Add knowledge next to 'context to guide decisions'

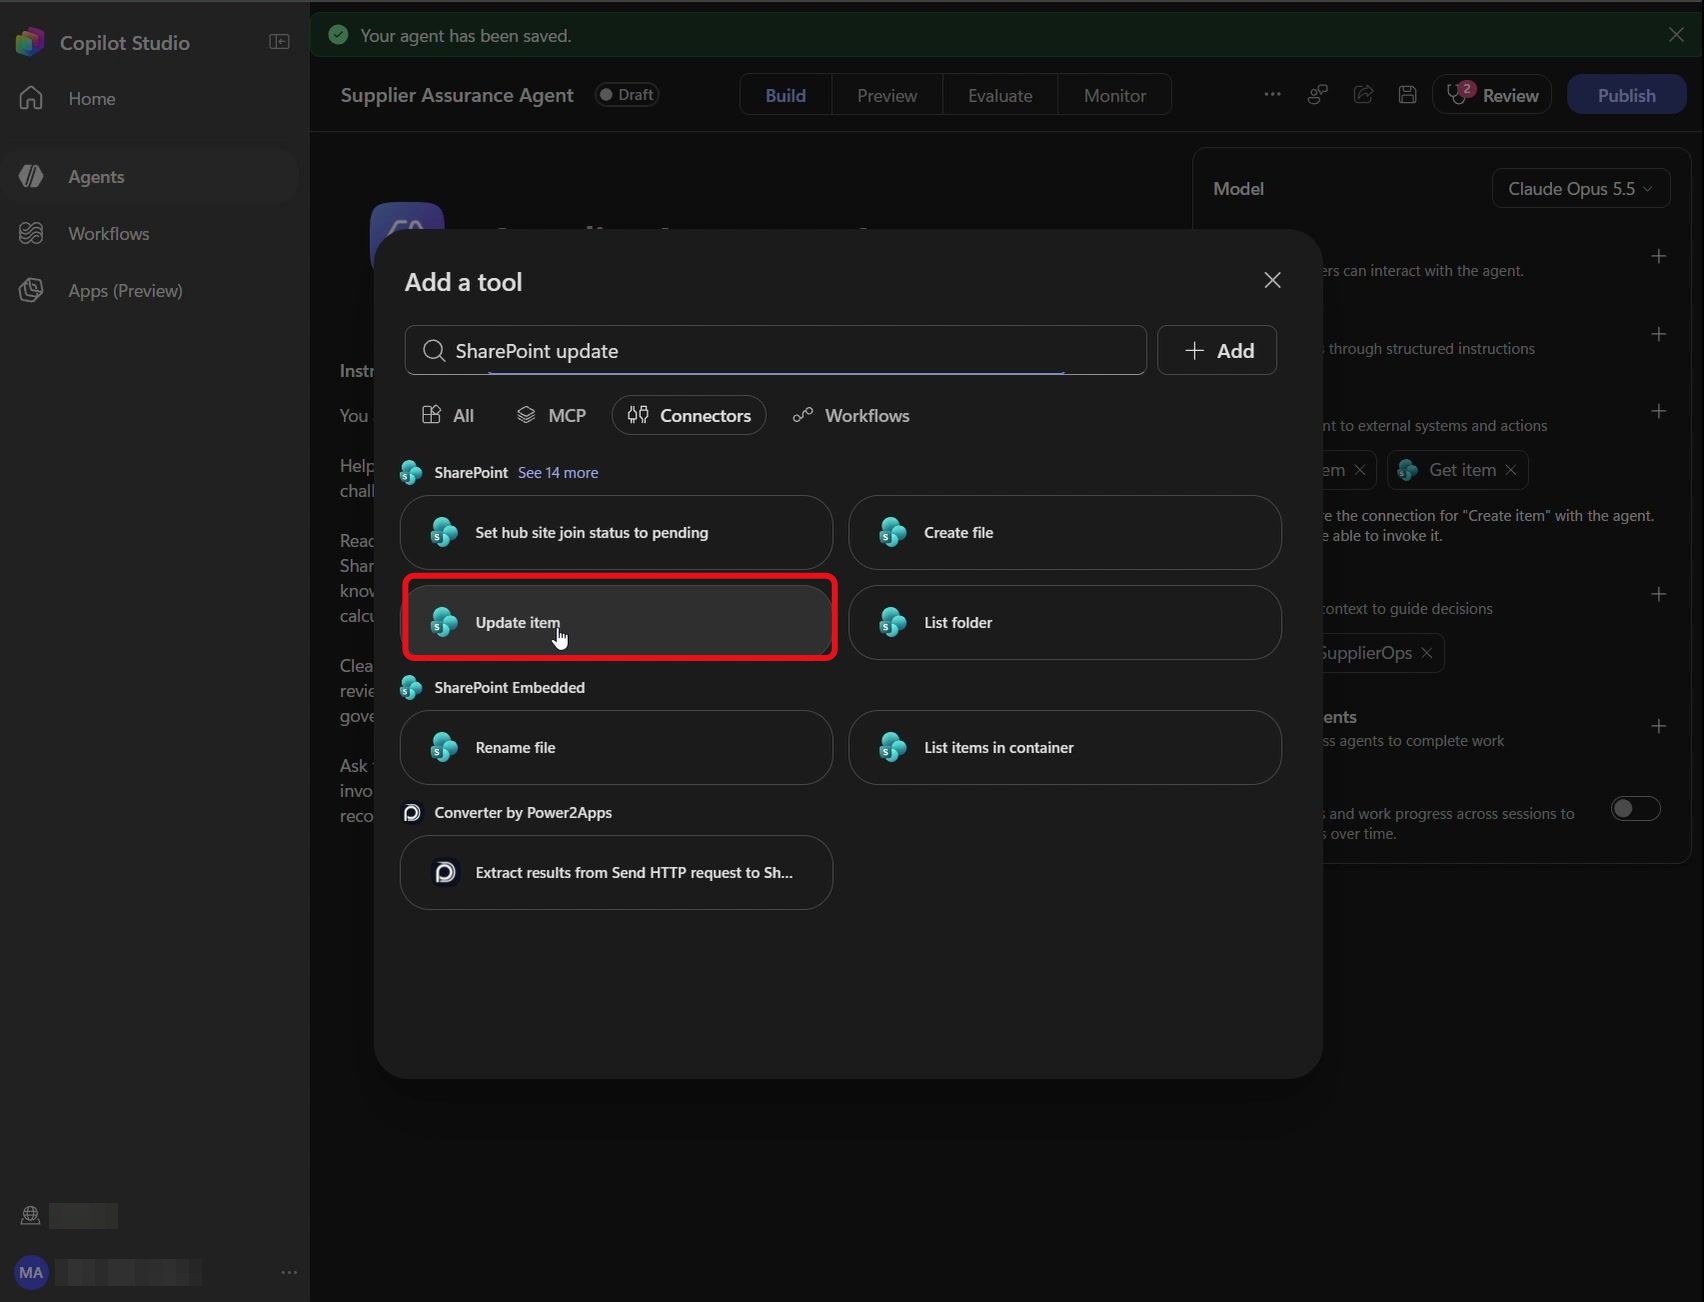click(1658, 594)
